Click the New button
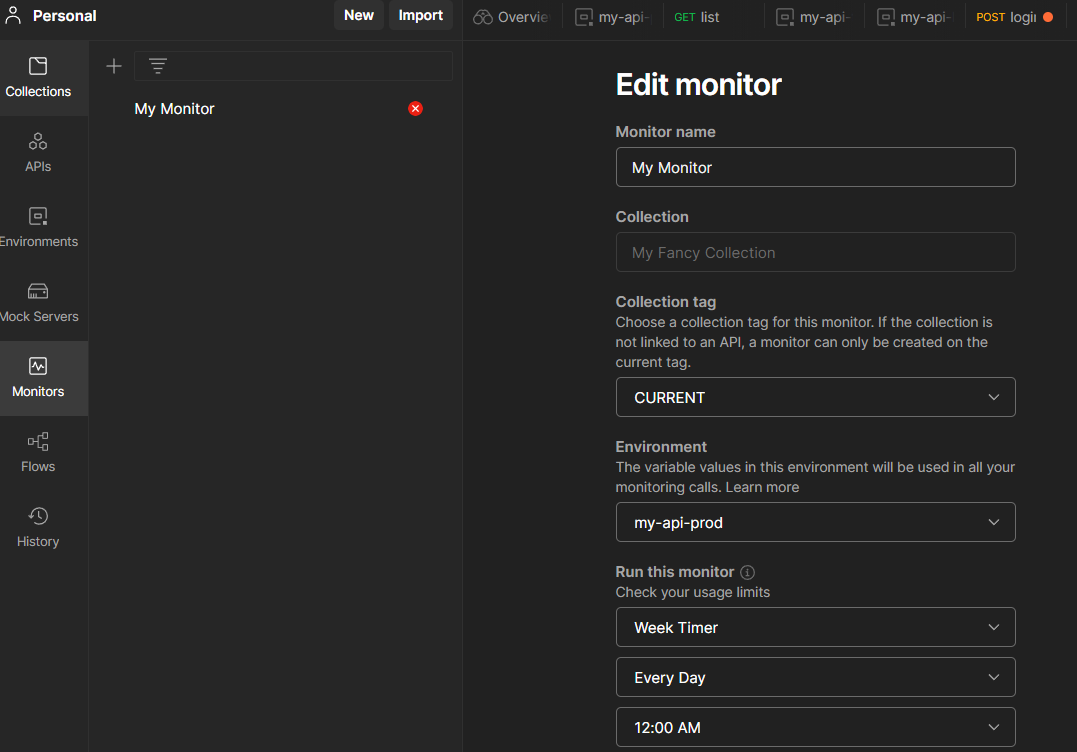 point(359,15)
